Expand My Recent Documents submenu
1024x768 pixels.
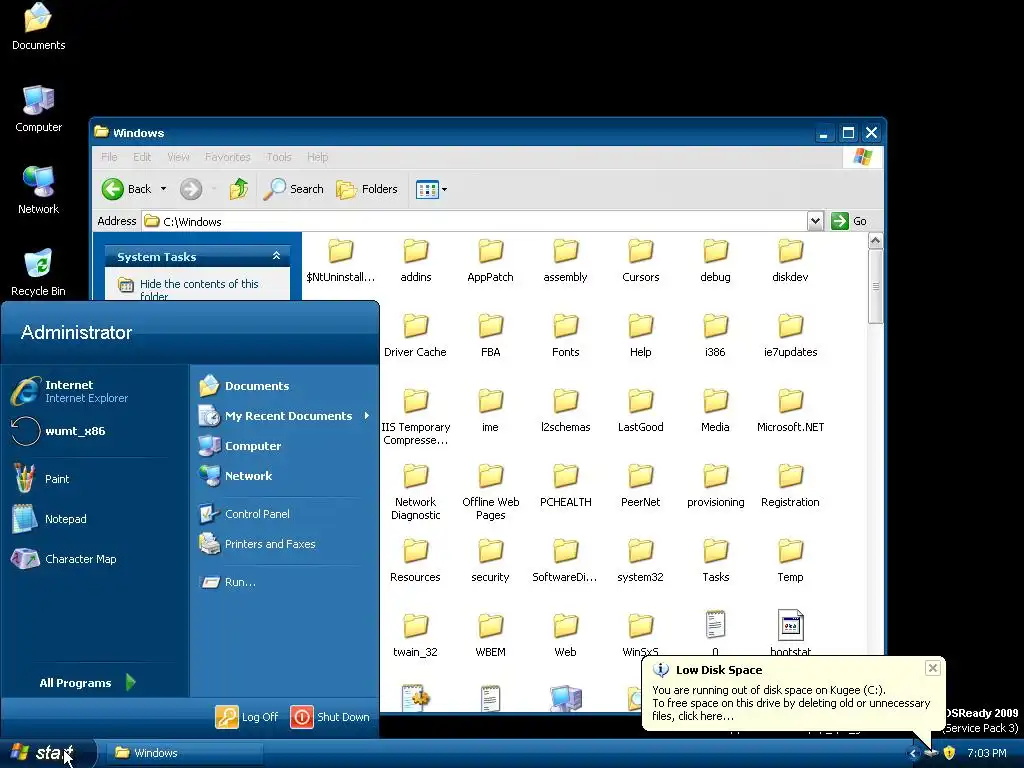(284, 416)
